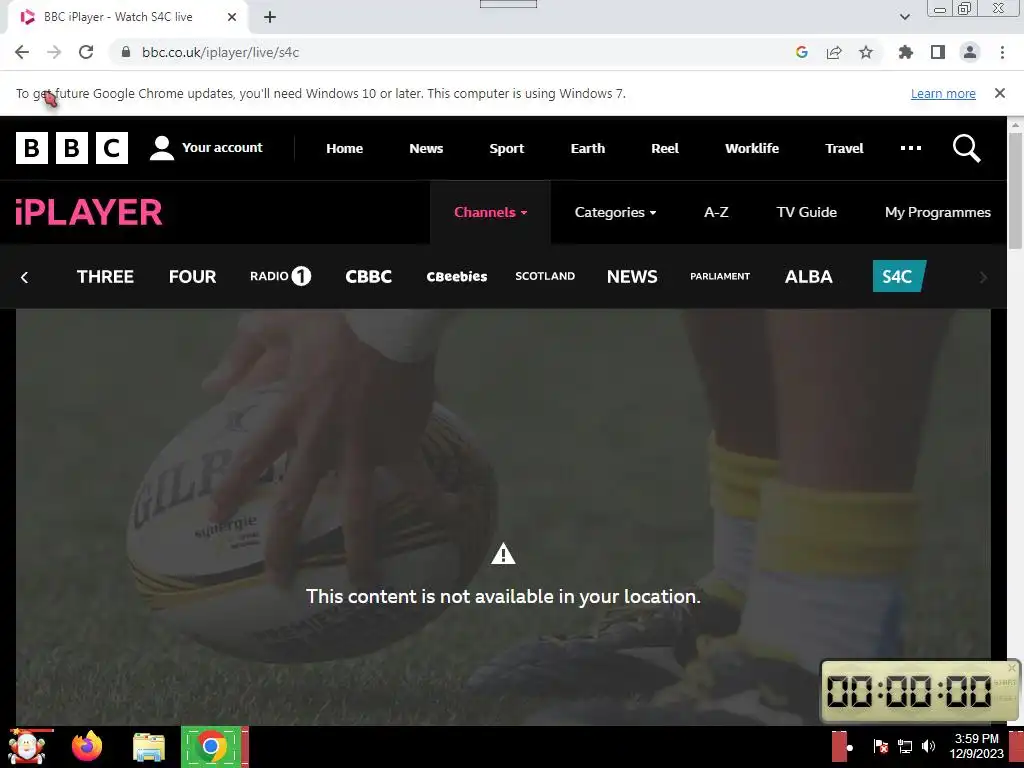This screenshot has width=1024, height=768.
Task: Open Windows Explorer folder in taskbar
Action: [149, 746]
